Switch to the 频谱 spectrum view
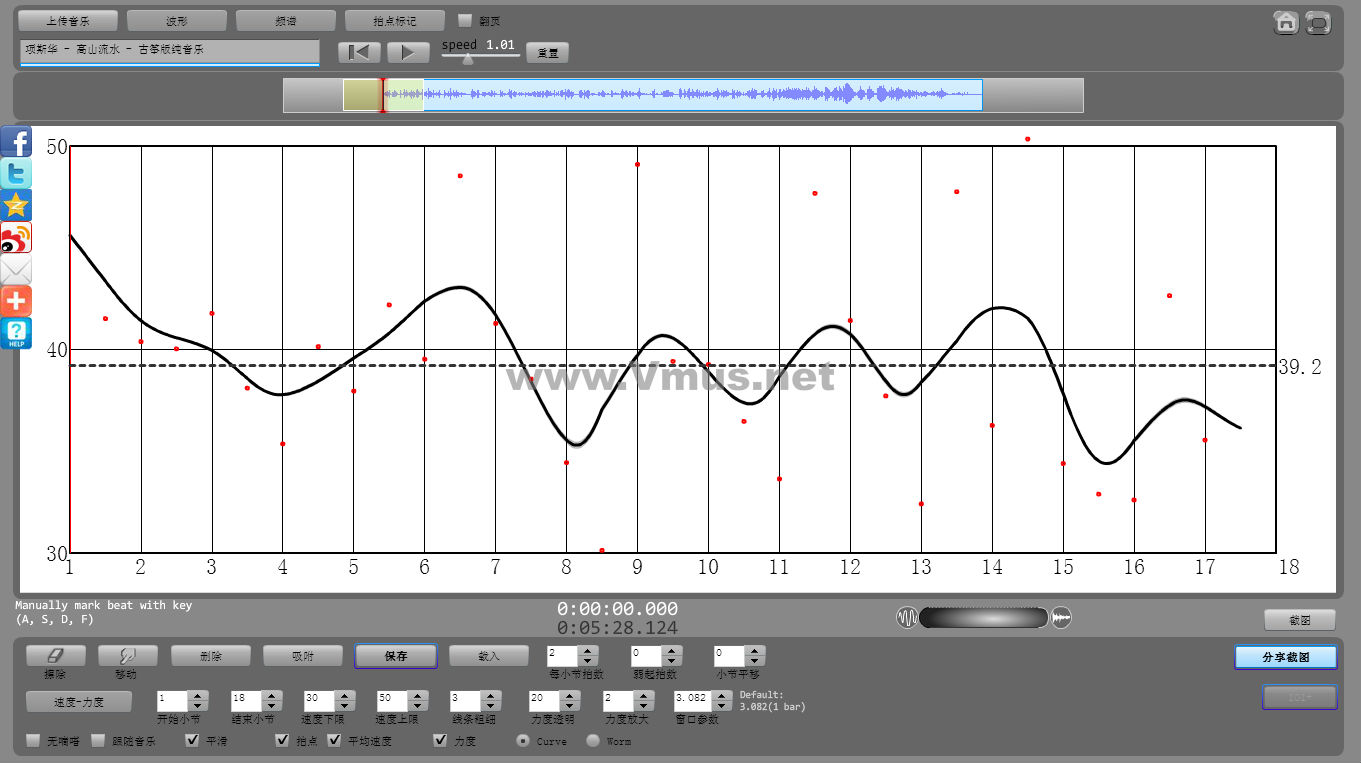Viewport: 1361px width, 763px height. coord(286,20)
